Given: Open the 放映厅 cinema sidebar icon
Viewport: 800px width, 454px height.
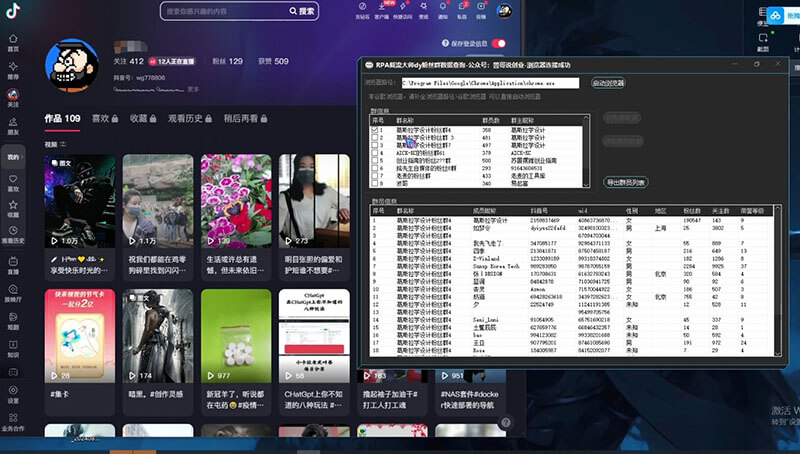Looking at the screenshot, I should [x=13, y=289].
